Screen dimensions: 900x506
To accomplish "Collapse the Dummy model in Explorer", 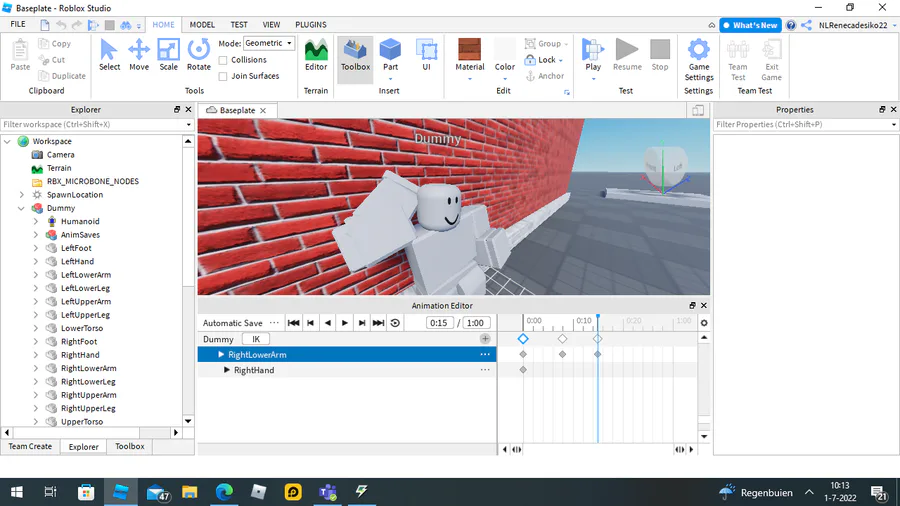I will [x=21, y=208].
